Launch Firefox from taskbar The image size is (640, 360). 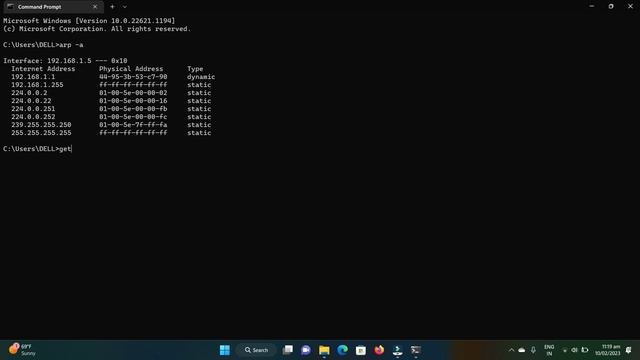pos(379,350)
